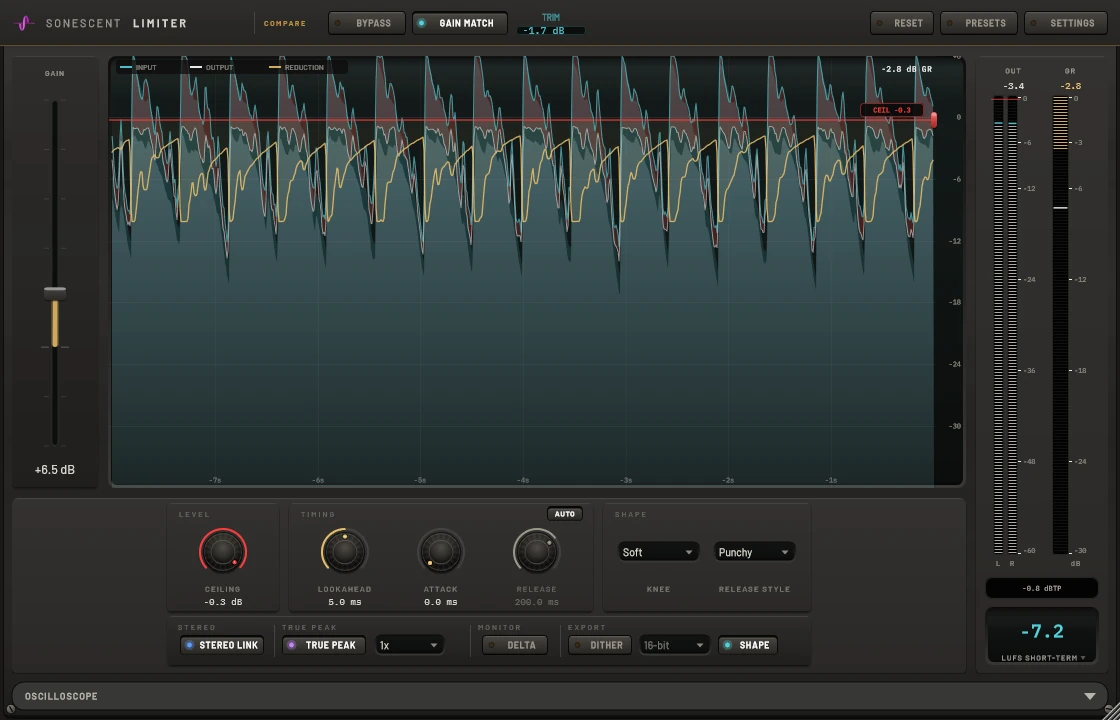This screenshot has width=1120, height=720.
Task: Click the CEILING knob
Action: point(223,551)
